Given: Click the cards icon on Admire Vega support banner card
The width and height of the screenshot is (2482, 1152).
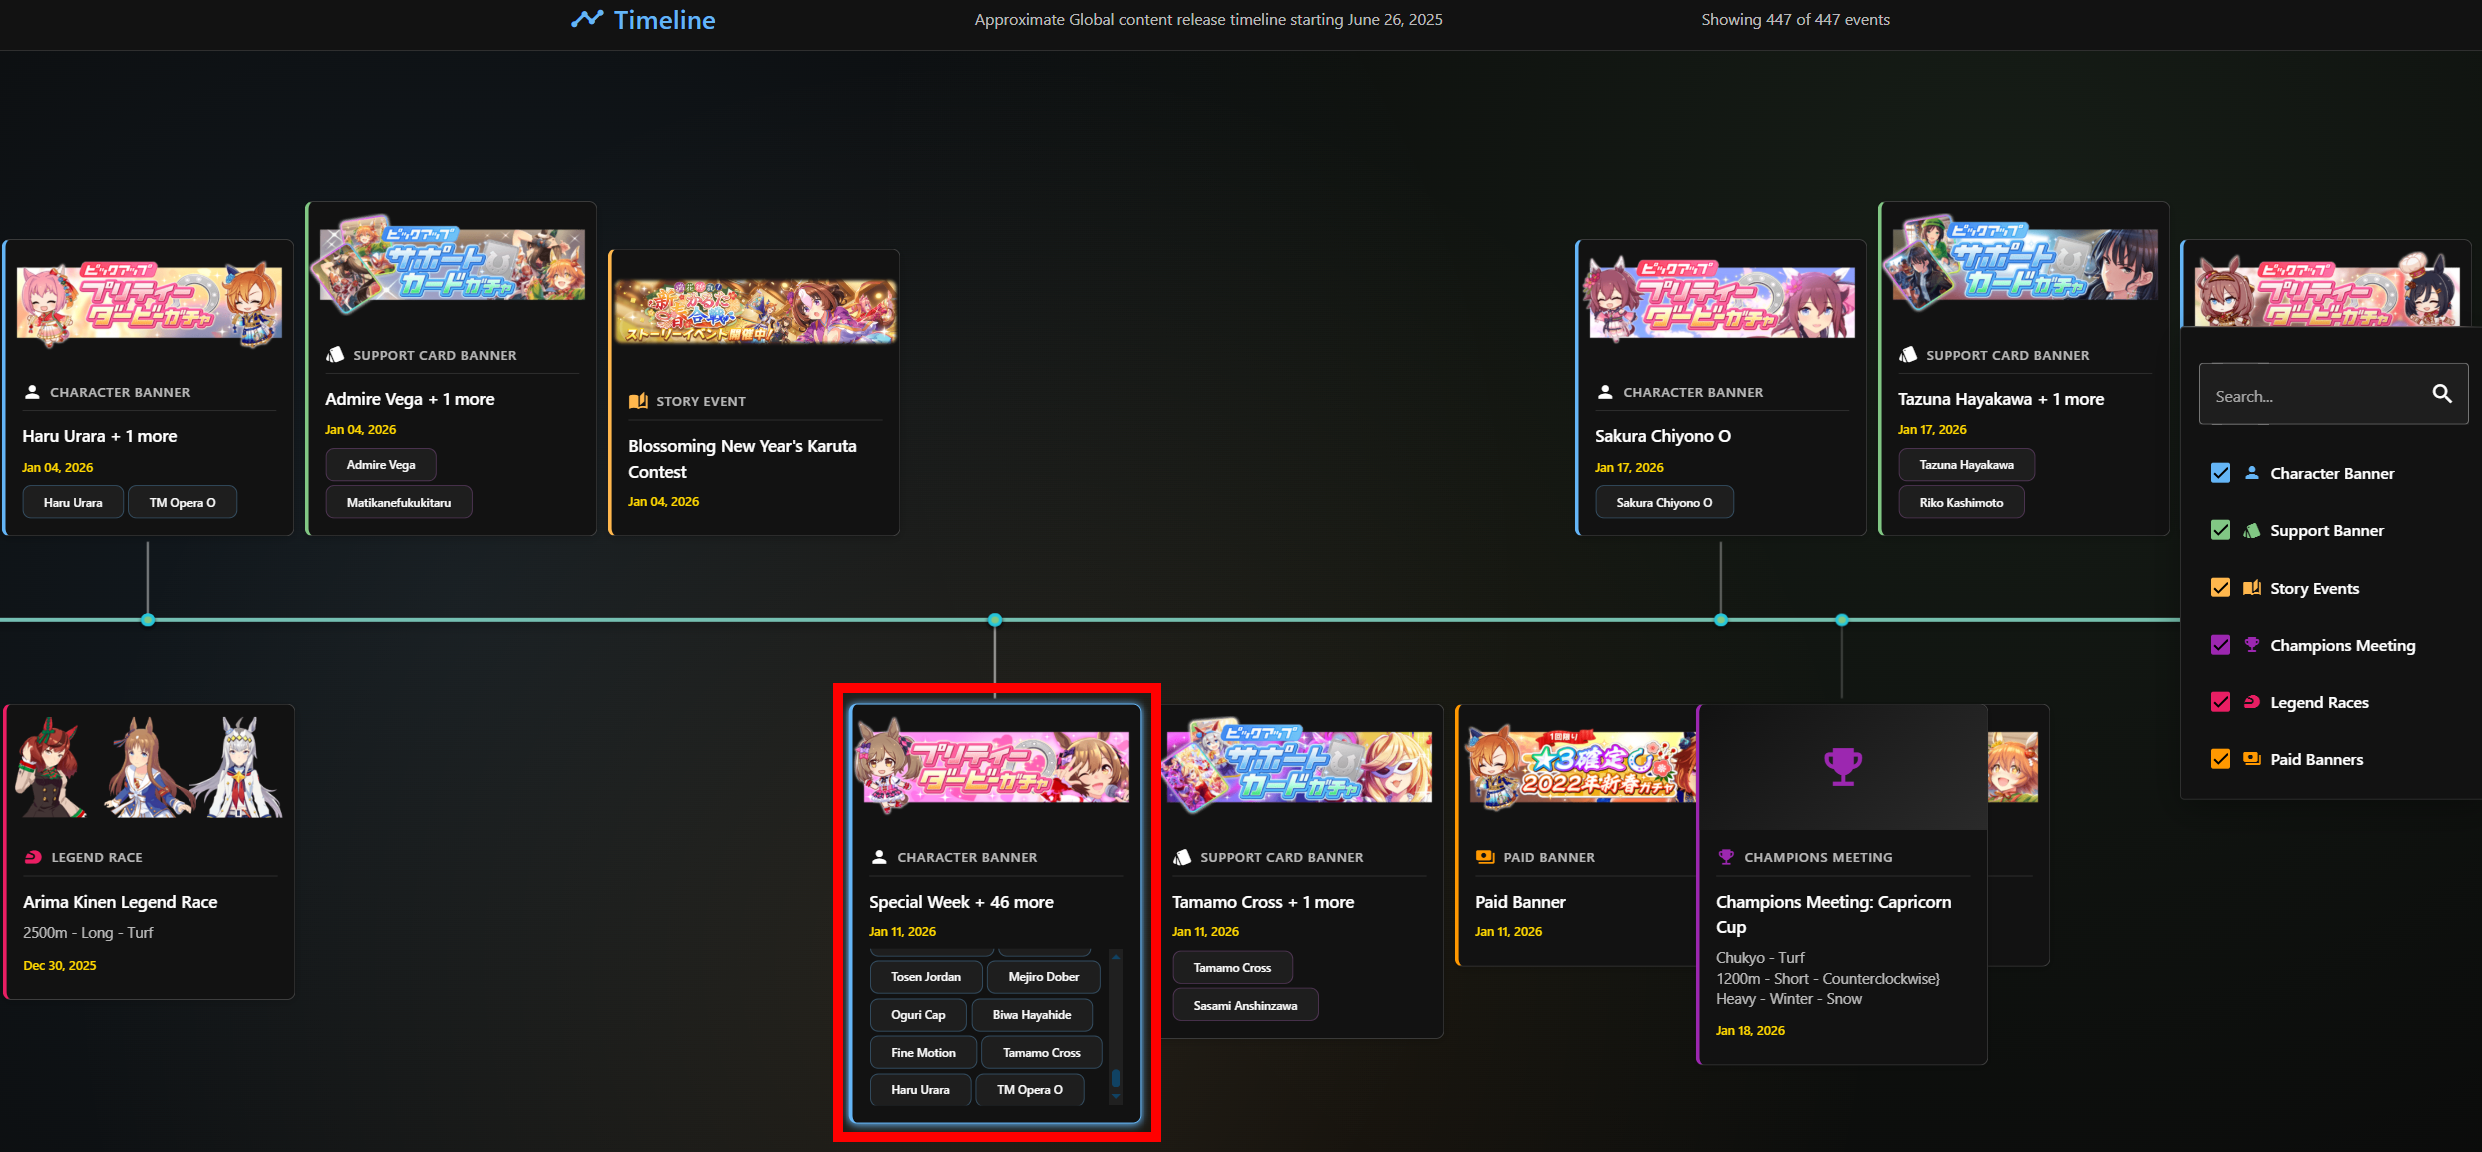Looking at the screenshot, I should point(335,355).
